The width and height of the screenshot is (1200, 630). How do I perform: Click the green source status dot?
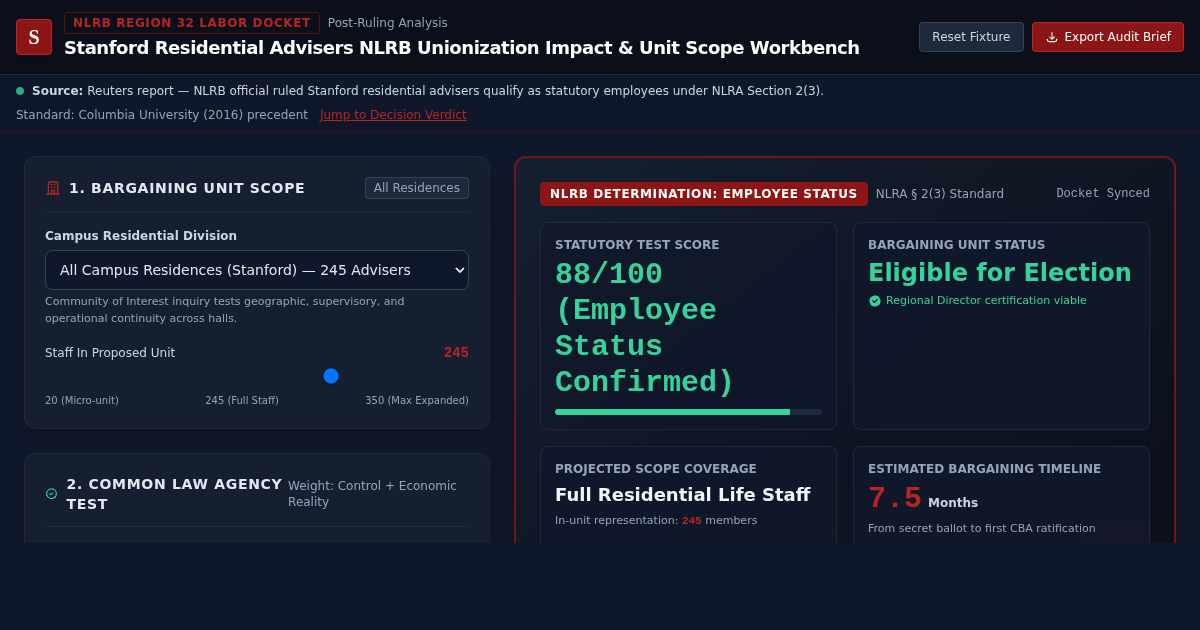(x=20, y=91)
